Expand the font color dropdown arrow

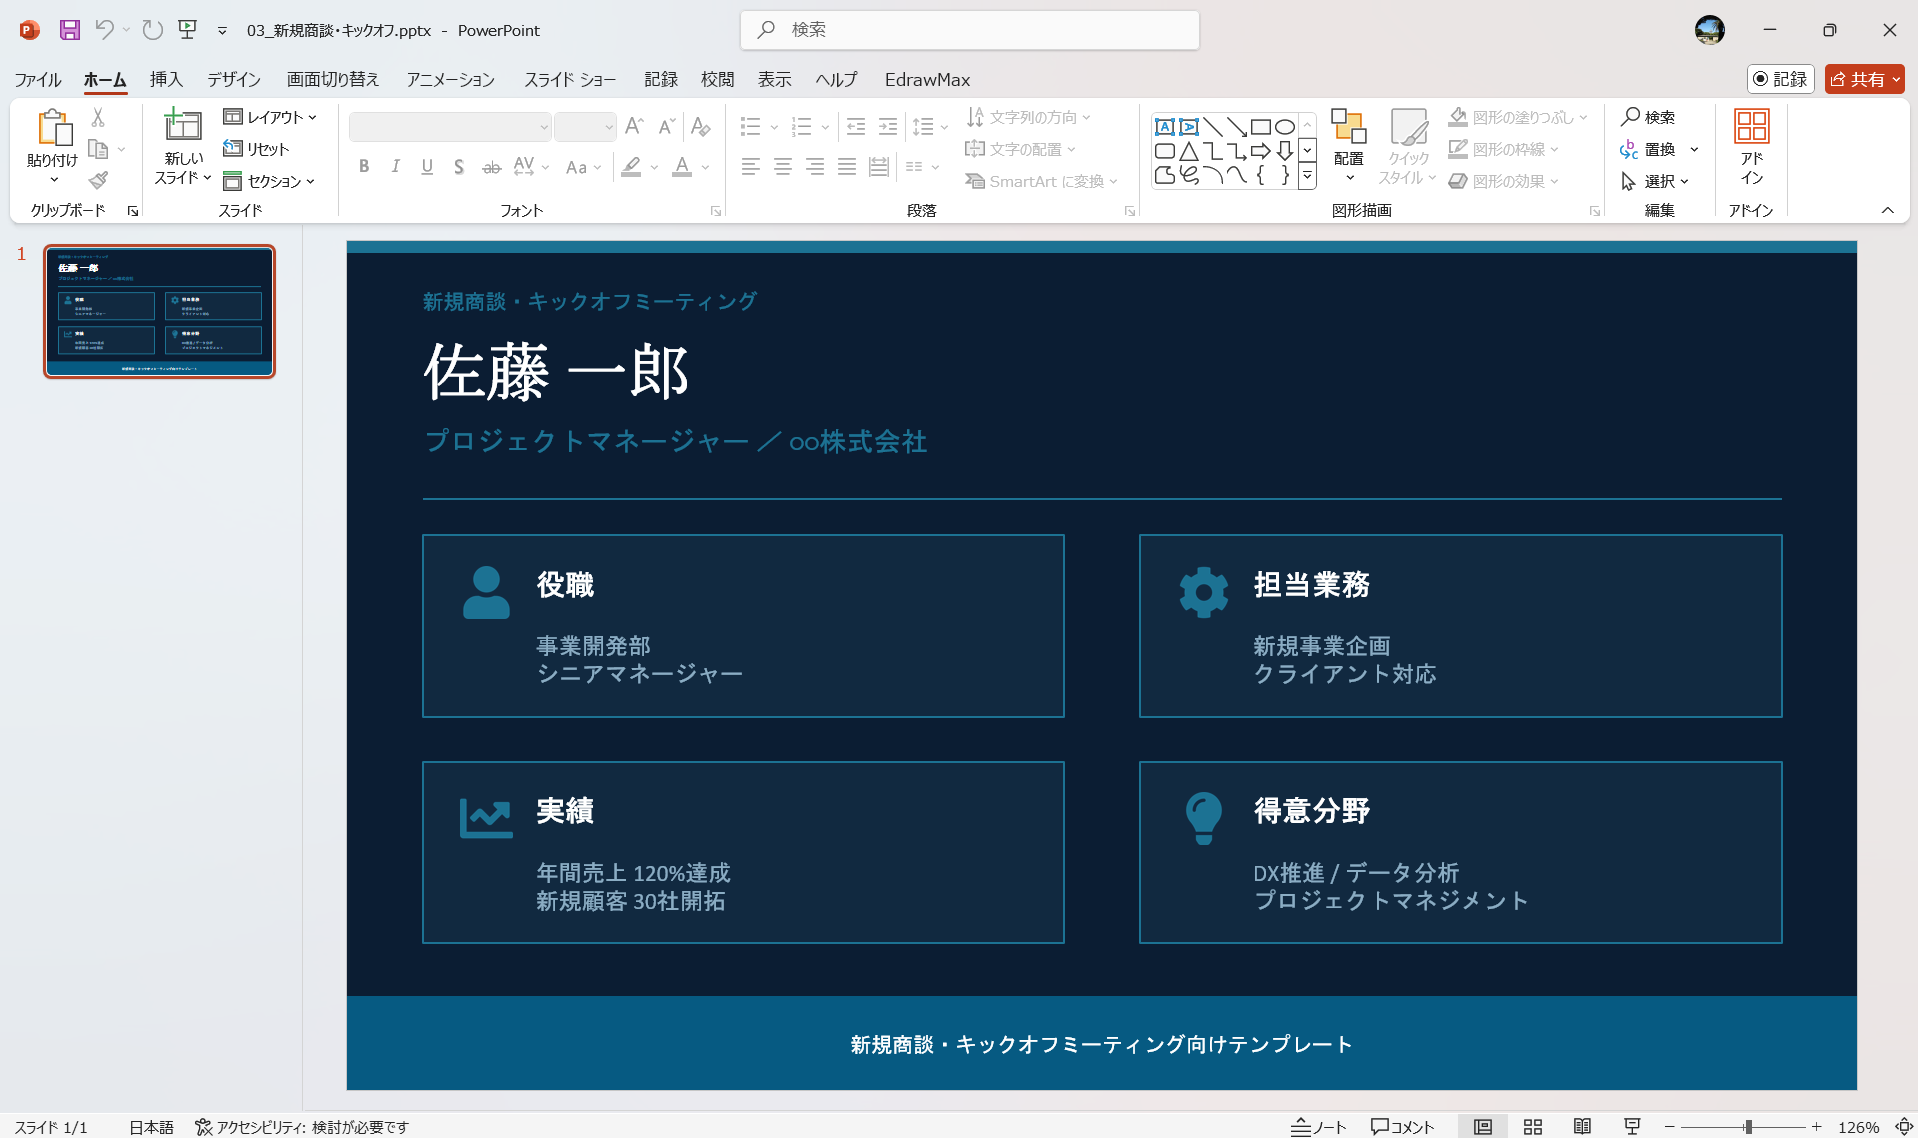pos(706,167)
